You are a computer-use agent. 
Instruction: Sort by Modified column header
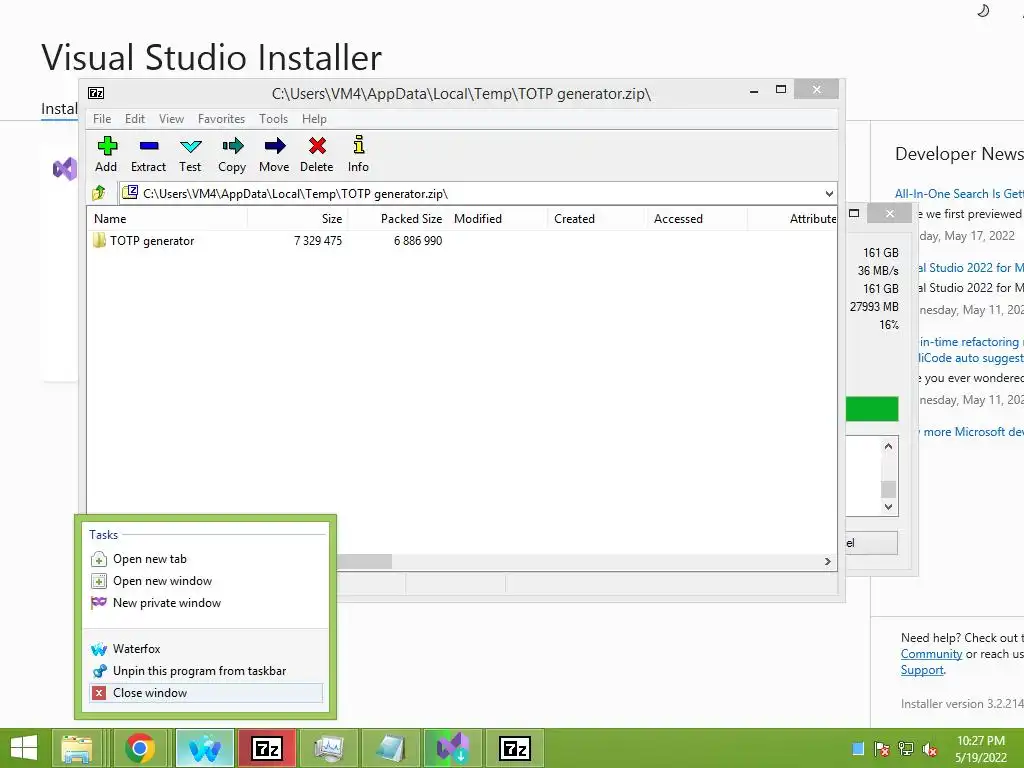click(498, 219)
